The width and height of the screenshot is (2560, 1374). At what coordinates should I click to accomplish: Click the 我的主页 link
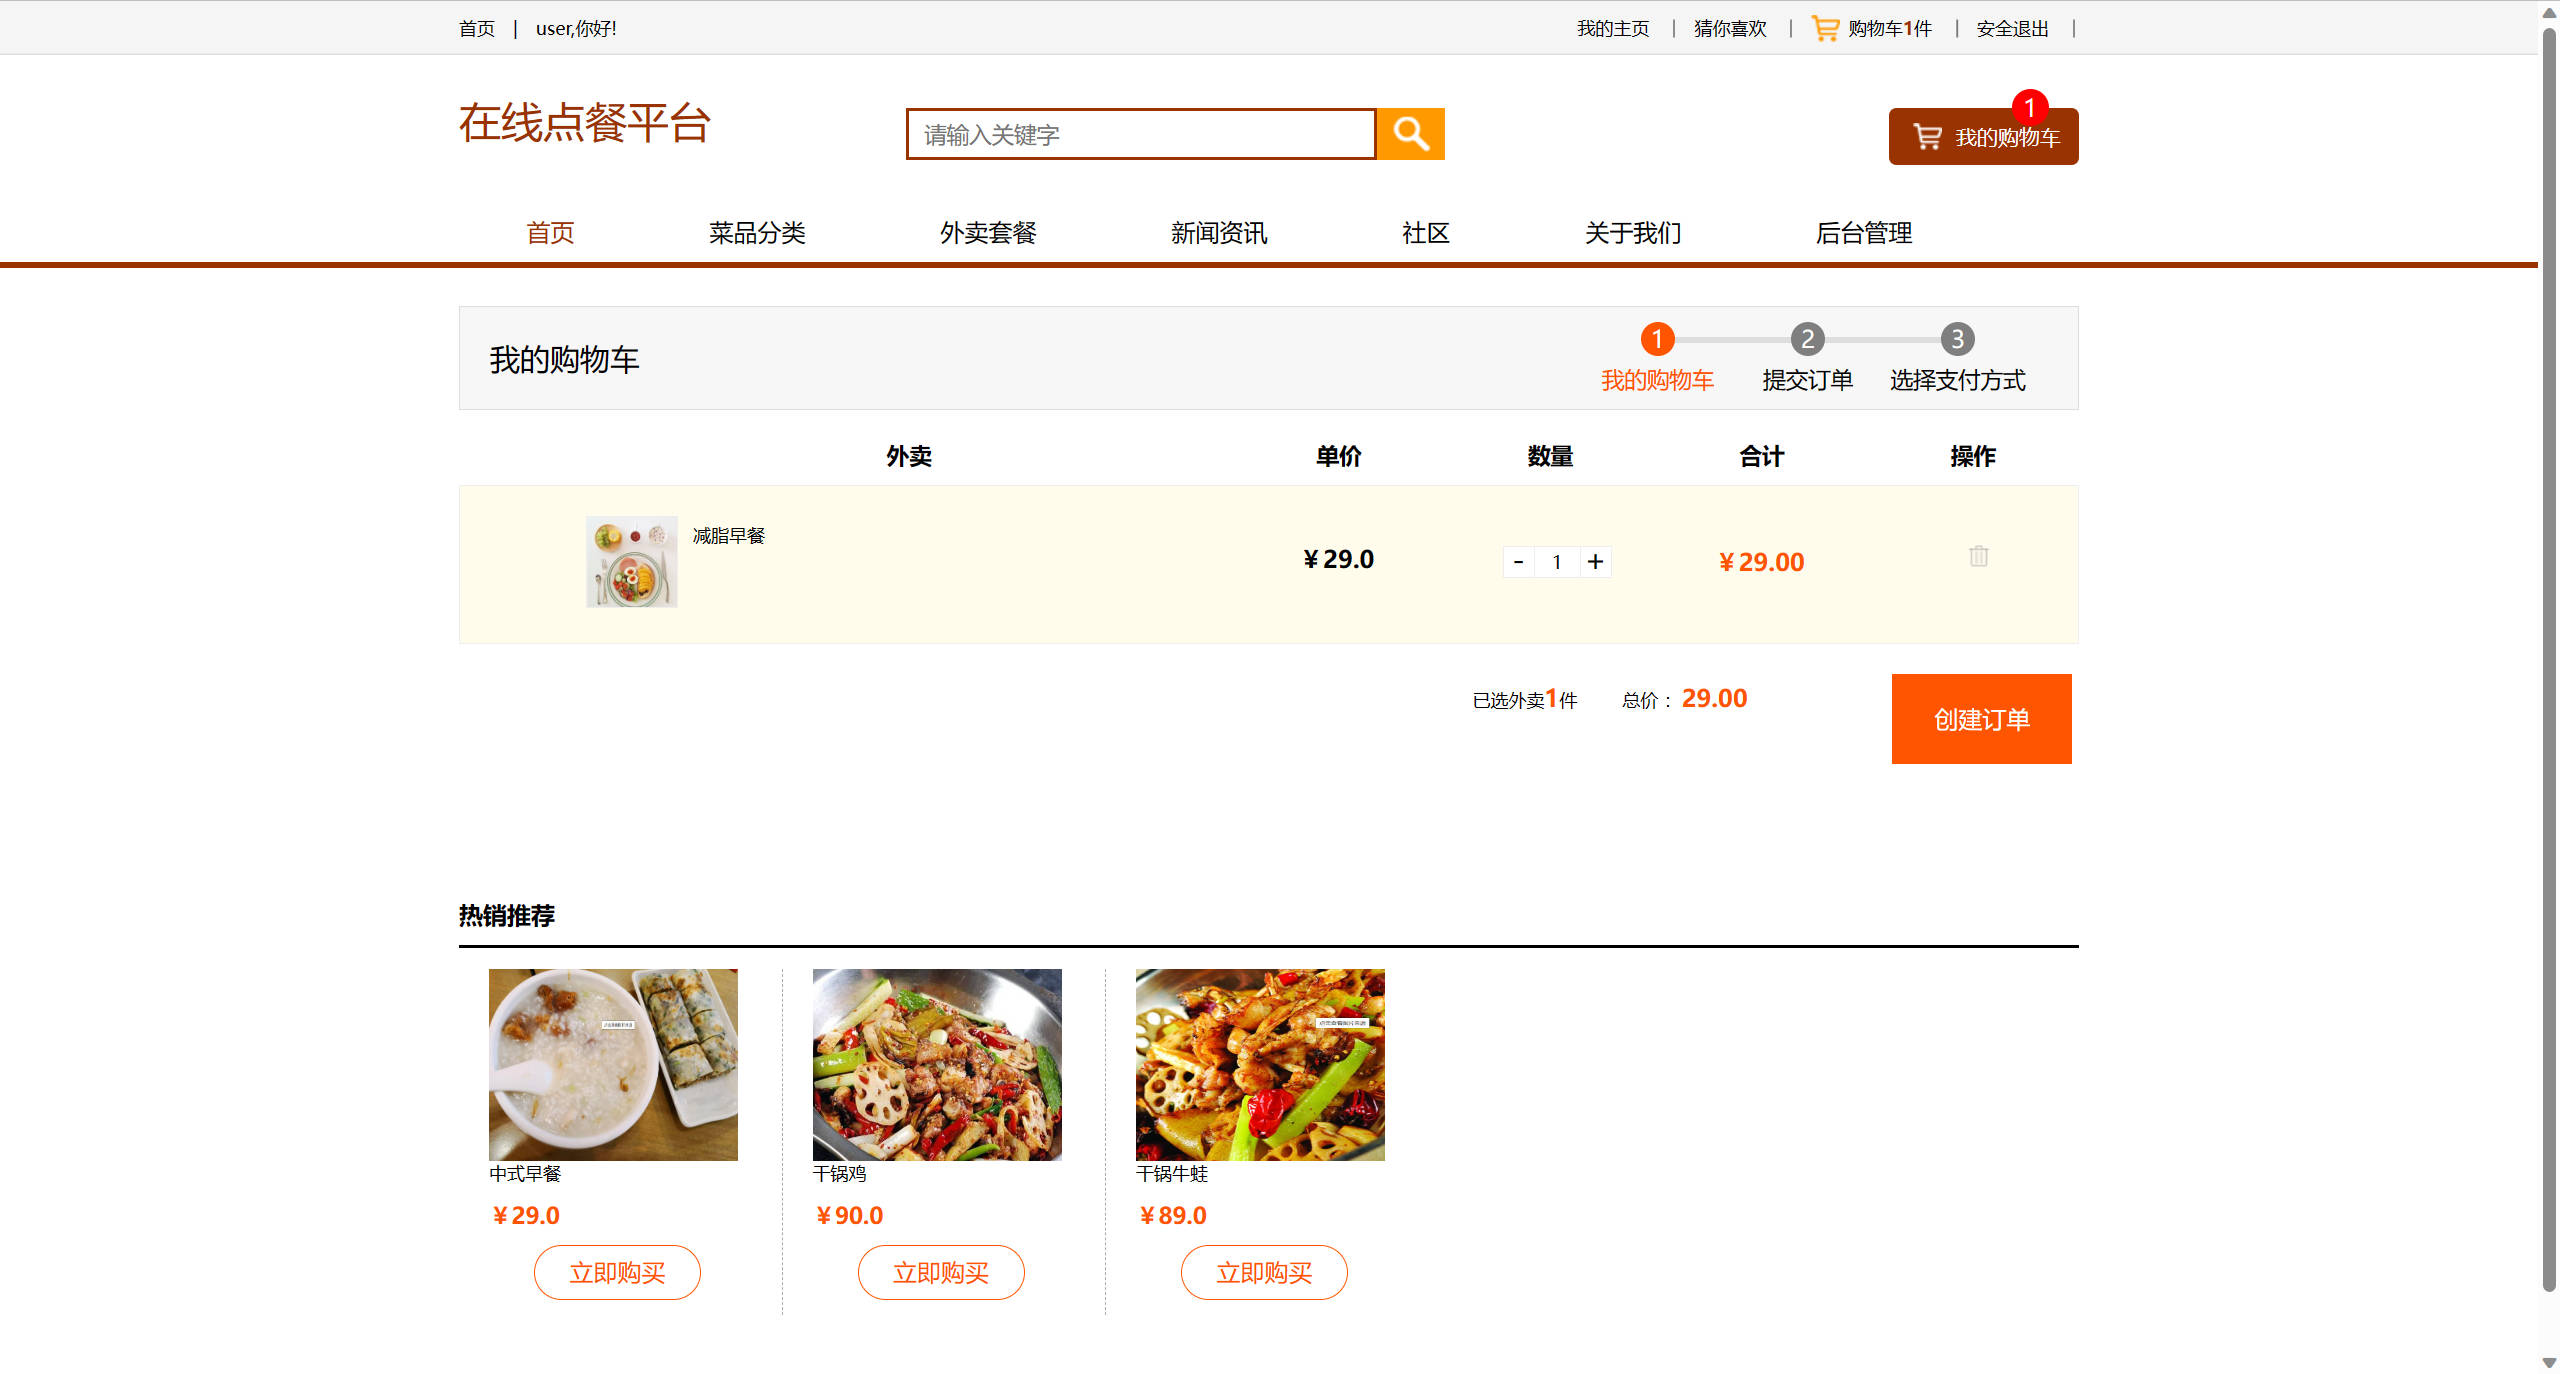[1612, 27]
